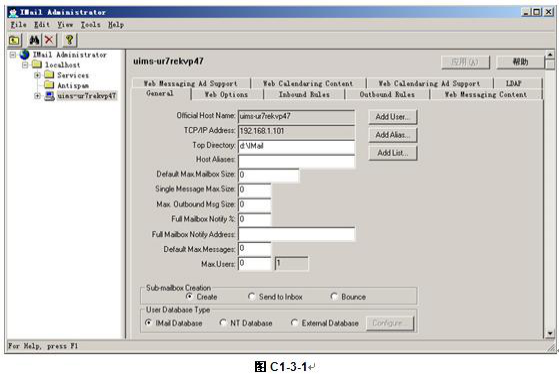
Task: Collapse the localhost tree node
Action: (x=25, y=65)
